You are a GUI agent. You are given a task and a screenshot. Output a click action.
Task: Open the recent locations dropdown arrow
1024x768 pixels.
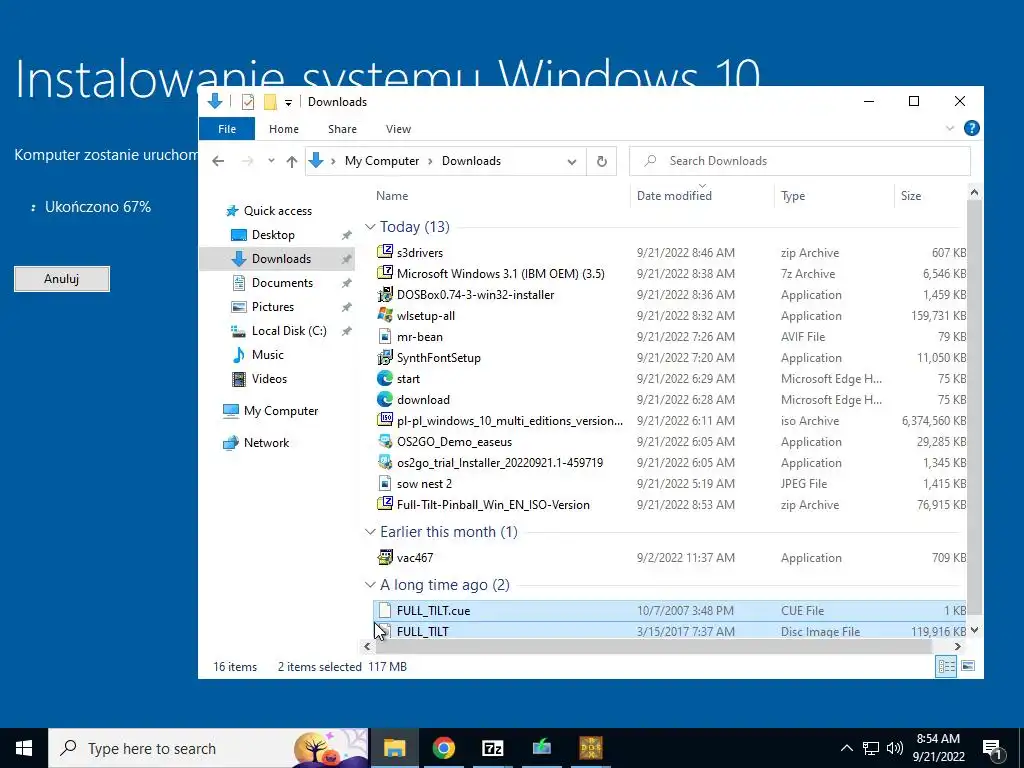[271, 161]
